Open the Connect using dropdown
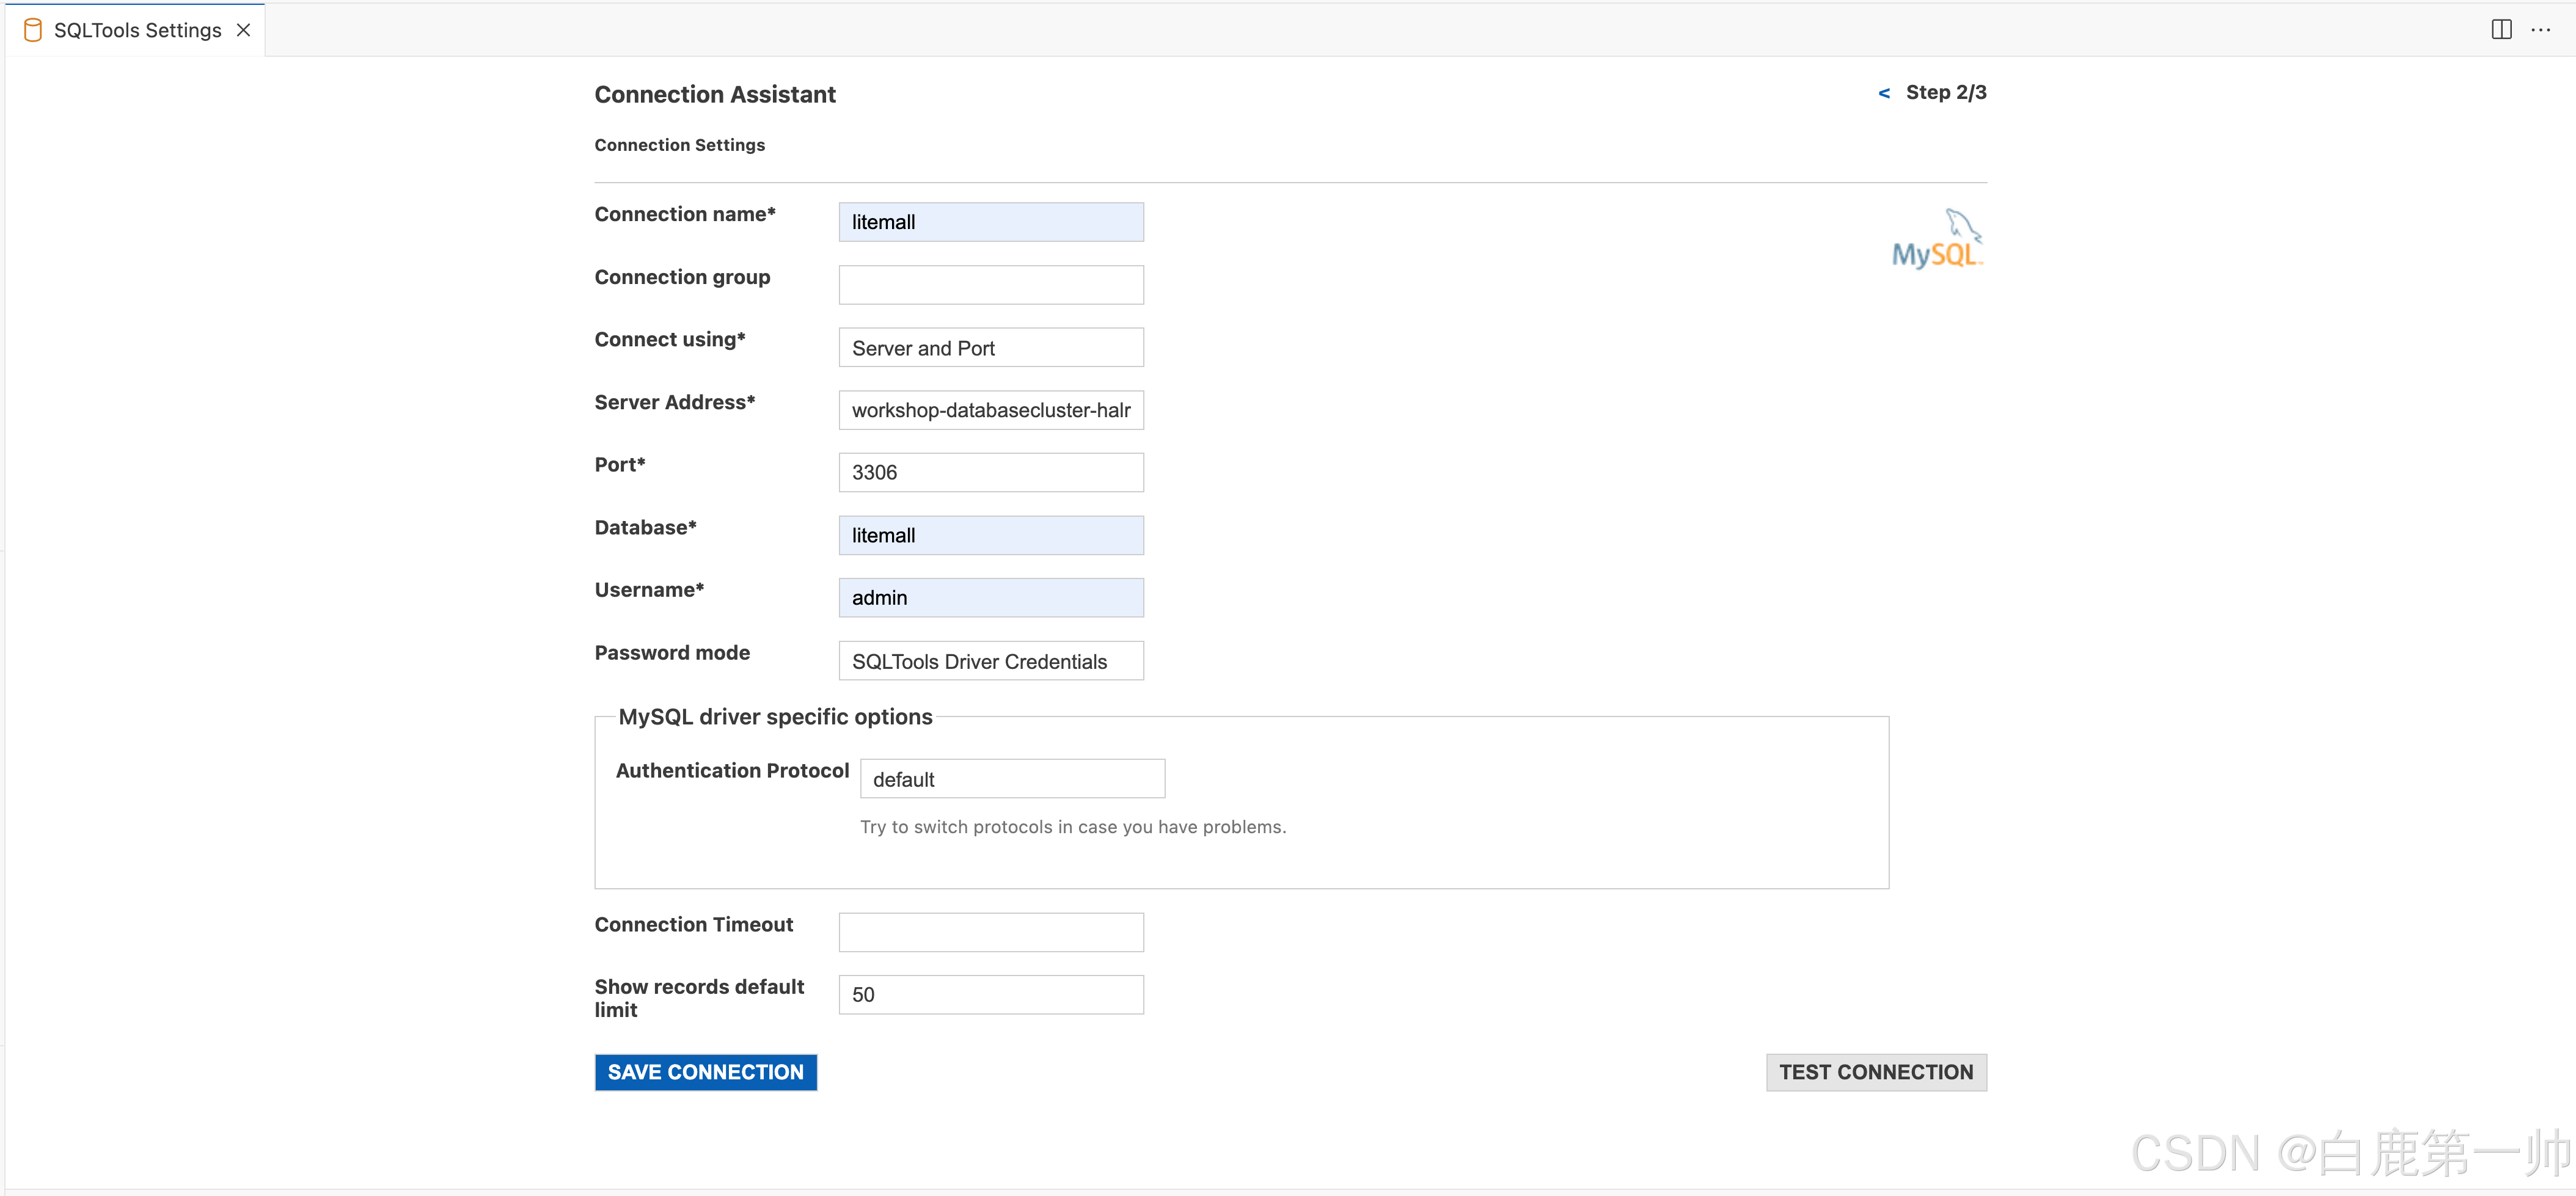Image resolution: width=2576 pixels, height=1196 pixels. point(991,347)
